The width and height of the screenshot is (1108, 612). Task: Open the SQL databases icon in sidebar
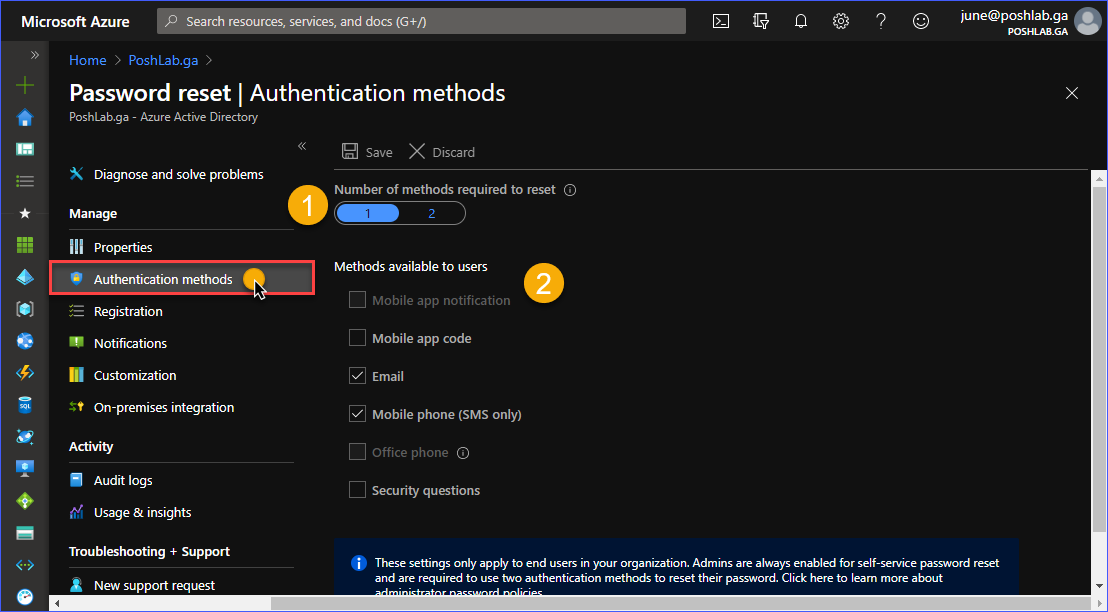[x=25, y=405]
